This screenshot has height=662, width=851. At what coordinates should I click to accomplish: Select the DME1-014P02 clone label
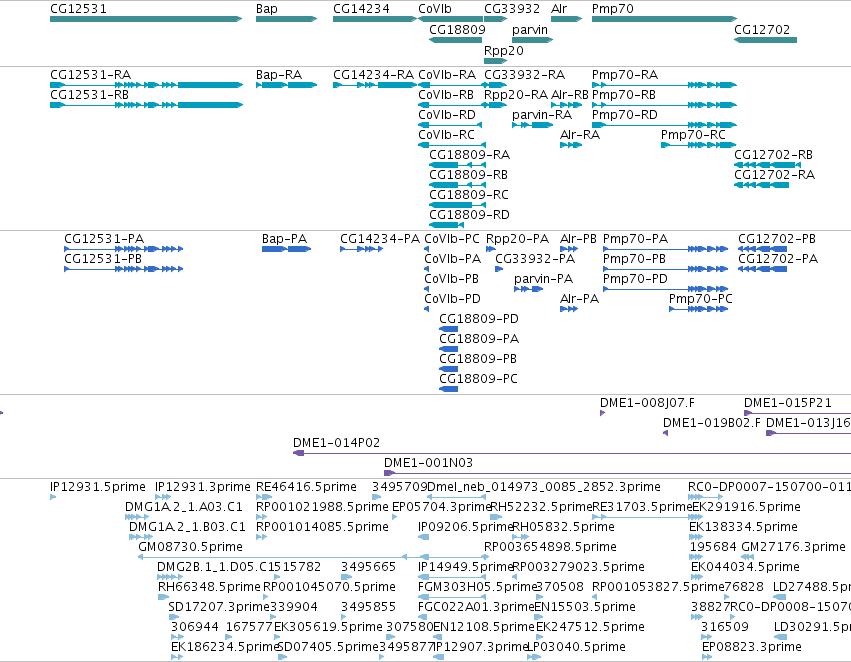tap(336, 443)
